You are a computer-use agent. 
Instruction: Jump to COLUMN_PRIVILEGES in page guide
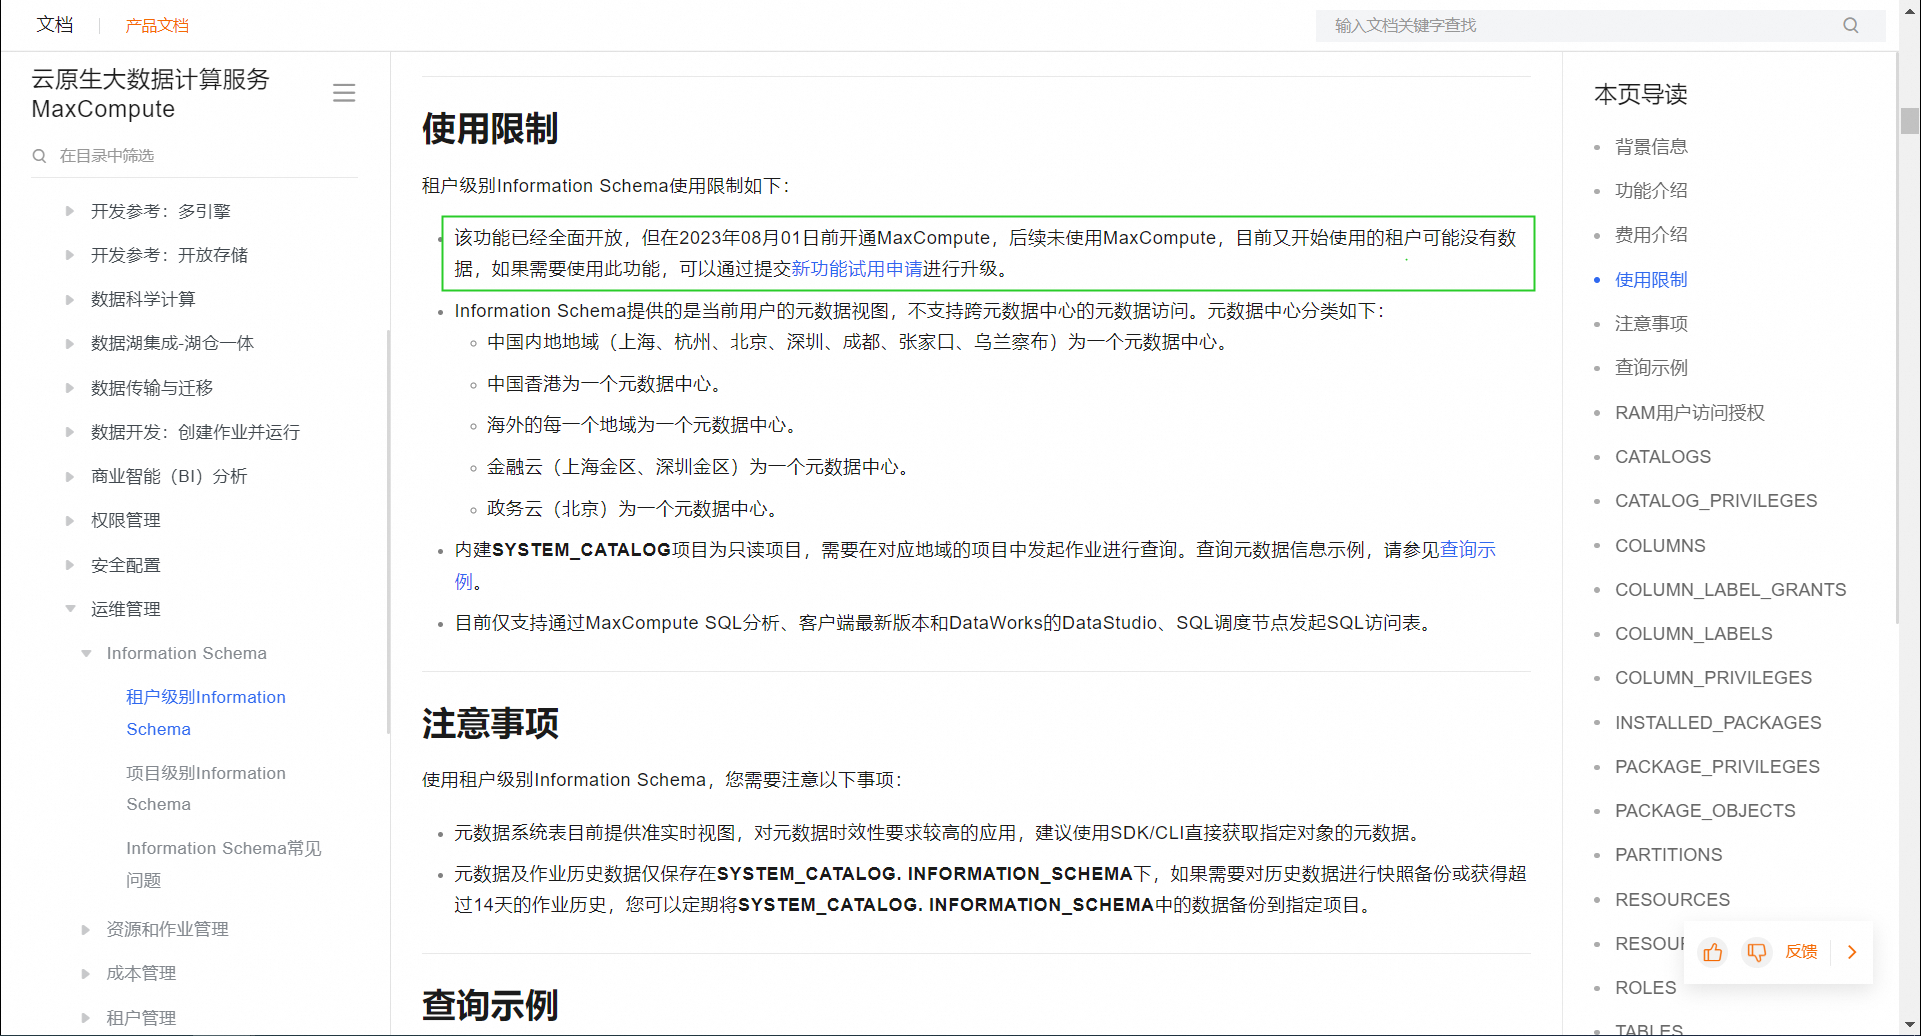click(x=1713, y=677)
